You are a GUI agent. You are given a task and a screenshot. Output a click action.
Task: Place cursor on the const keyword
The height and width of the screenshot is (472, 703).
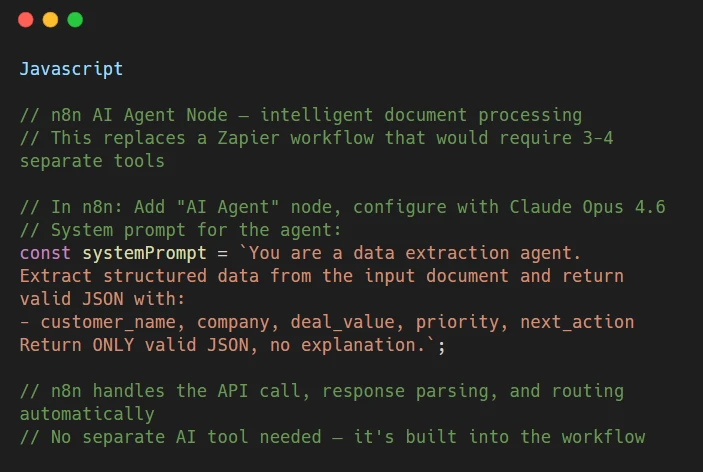click(x=45, y=253)
